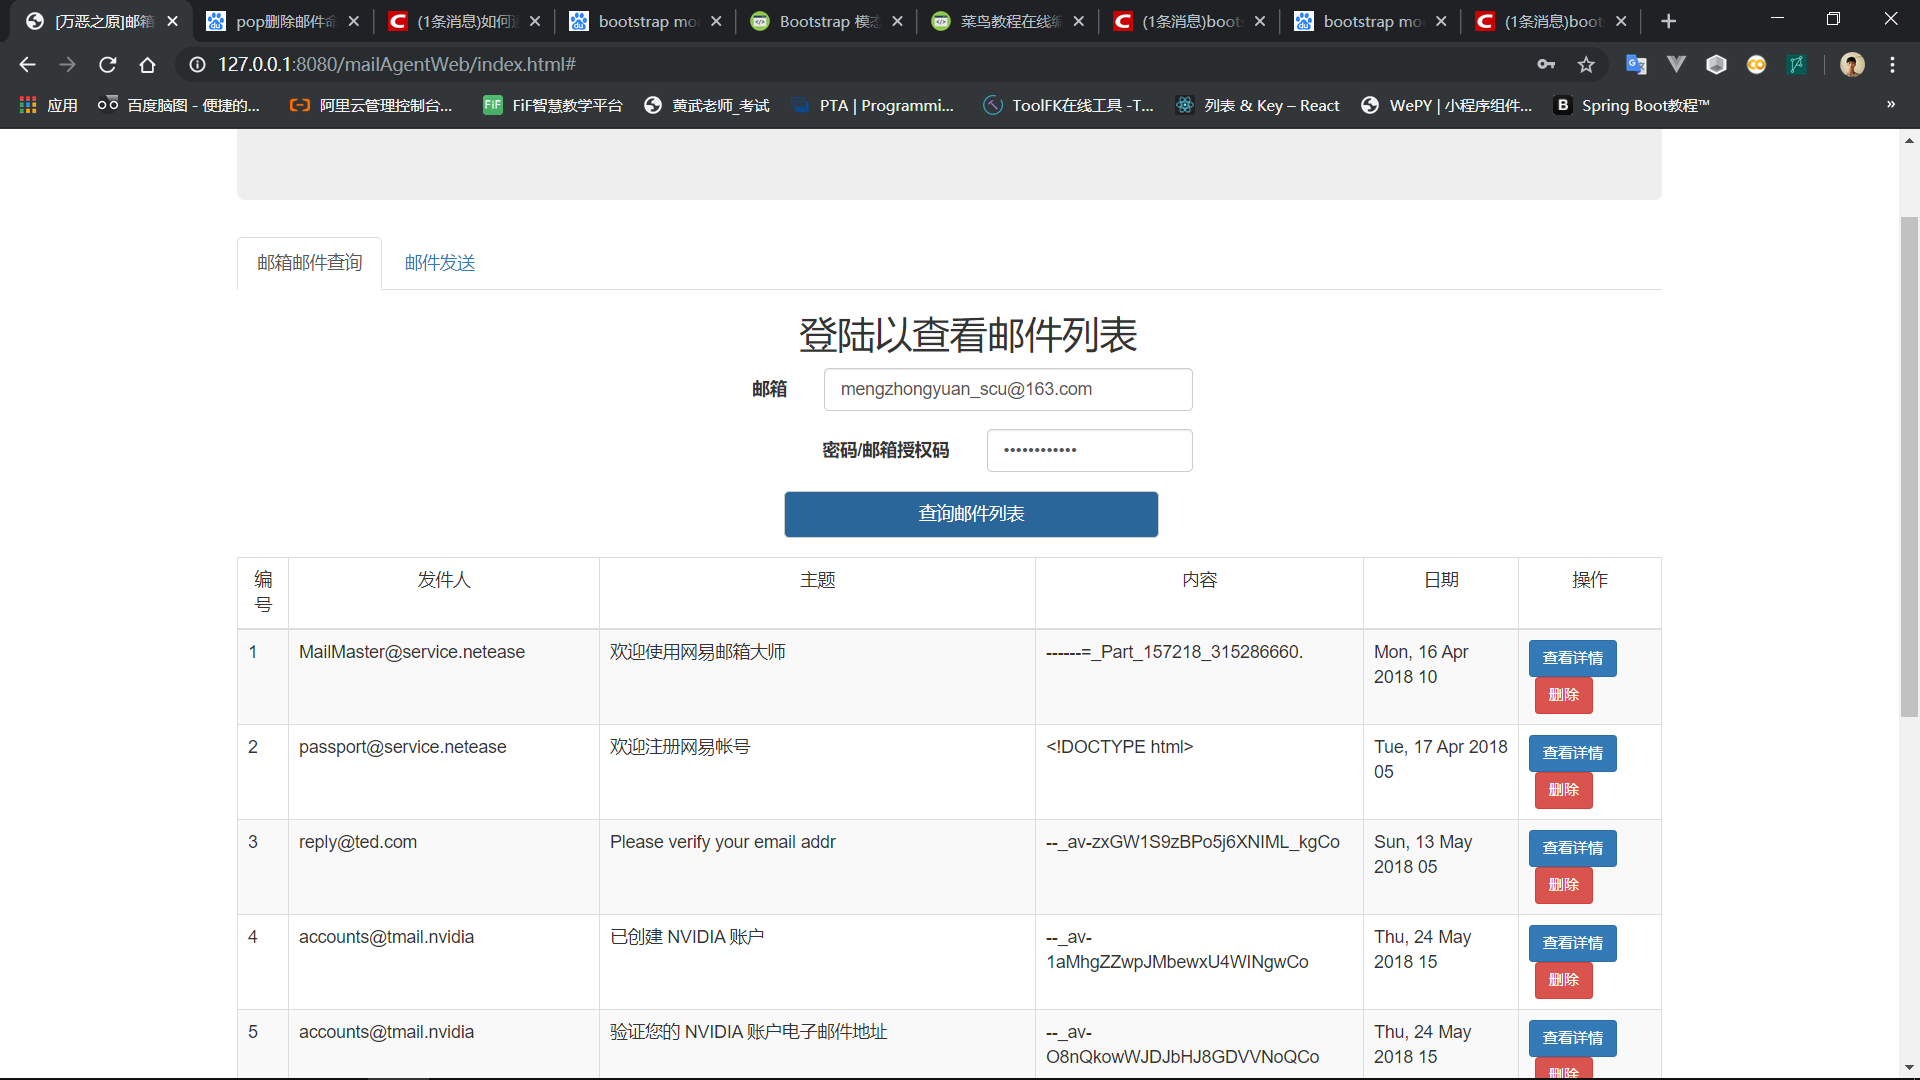Open new tab with plus icon

[1668, 21]
